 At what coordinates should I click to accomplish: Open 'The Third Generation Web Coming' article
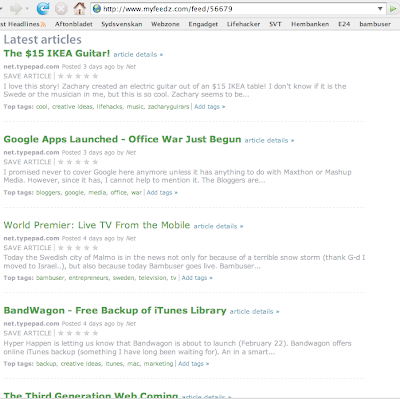(x=91, y=395)
